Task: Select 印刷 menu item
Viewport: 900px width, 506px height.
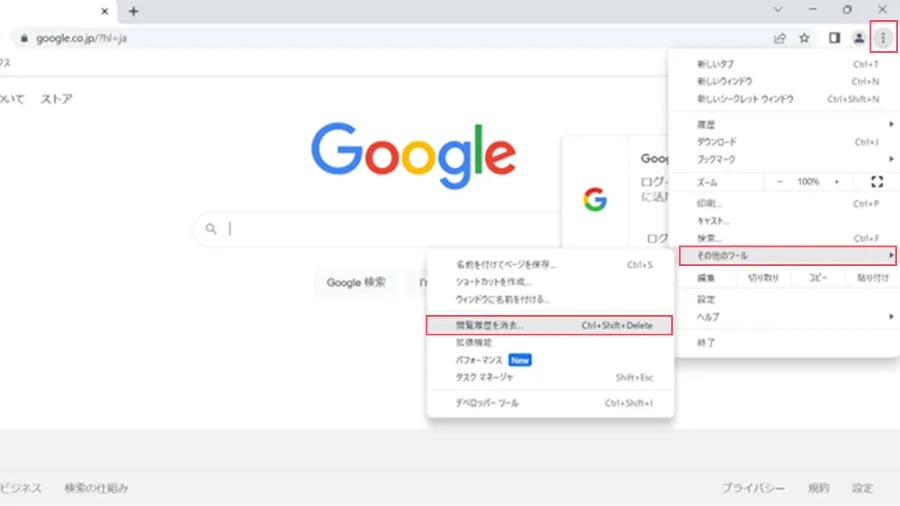Action: pos(784,204)
